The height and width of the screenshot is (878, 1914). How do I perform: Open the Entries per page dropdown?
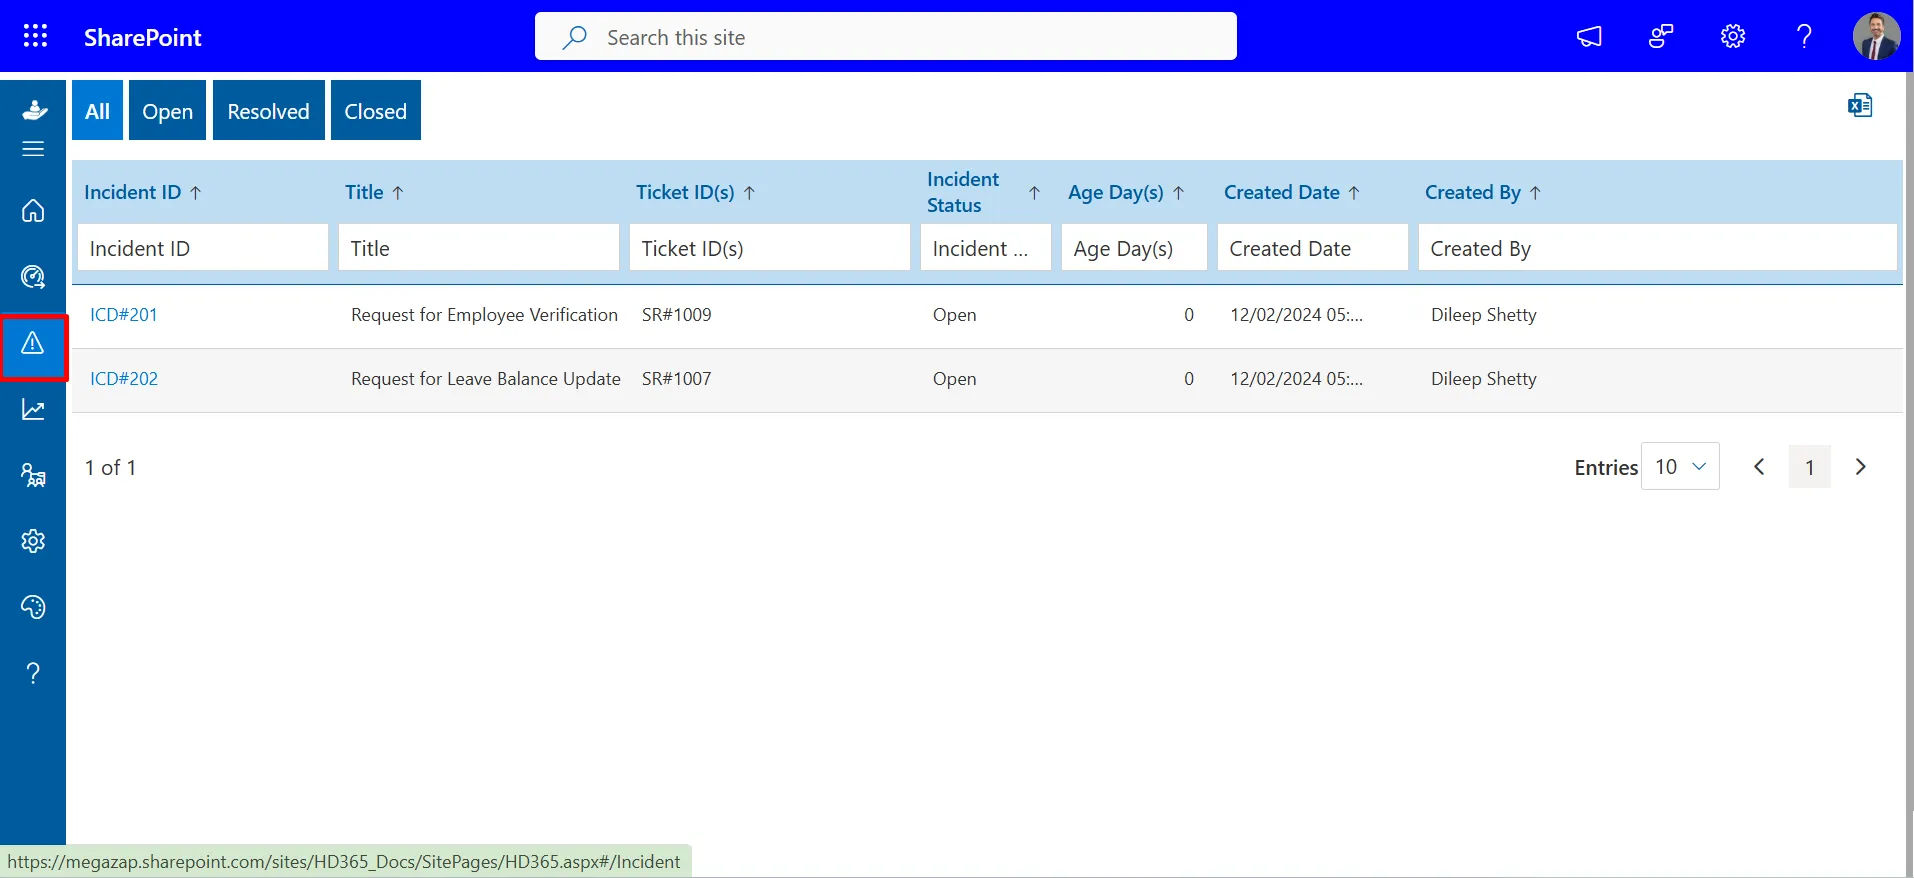pos(1680,466)
